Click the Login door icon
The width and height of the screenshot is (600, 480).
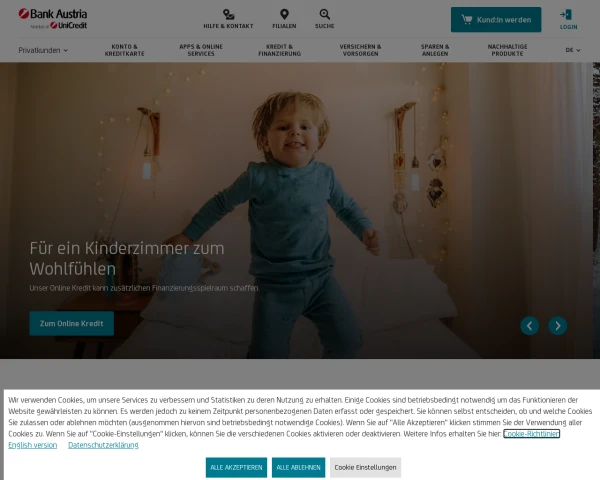click(x=566, y=15)
